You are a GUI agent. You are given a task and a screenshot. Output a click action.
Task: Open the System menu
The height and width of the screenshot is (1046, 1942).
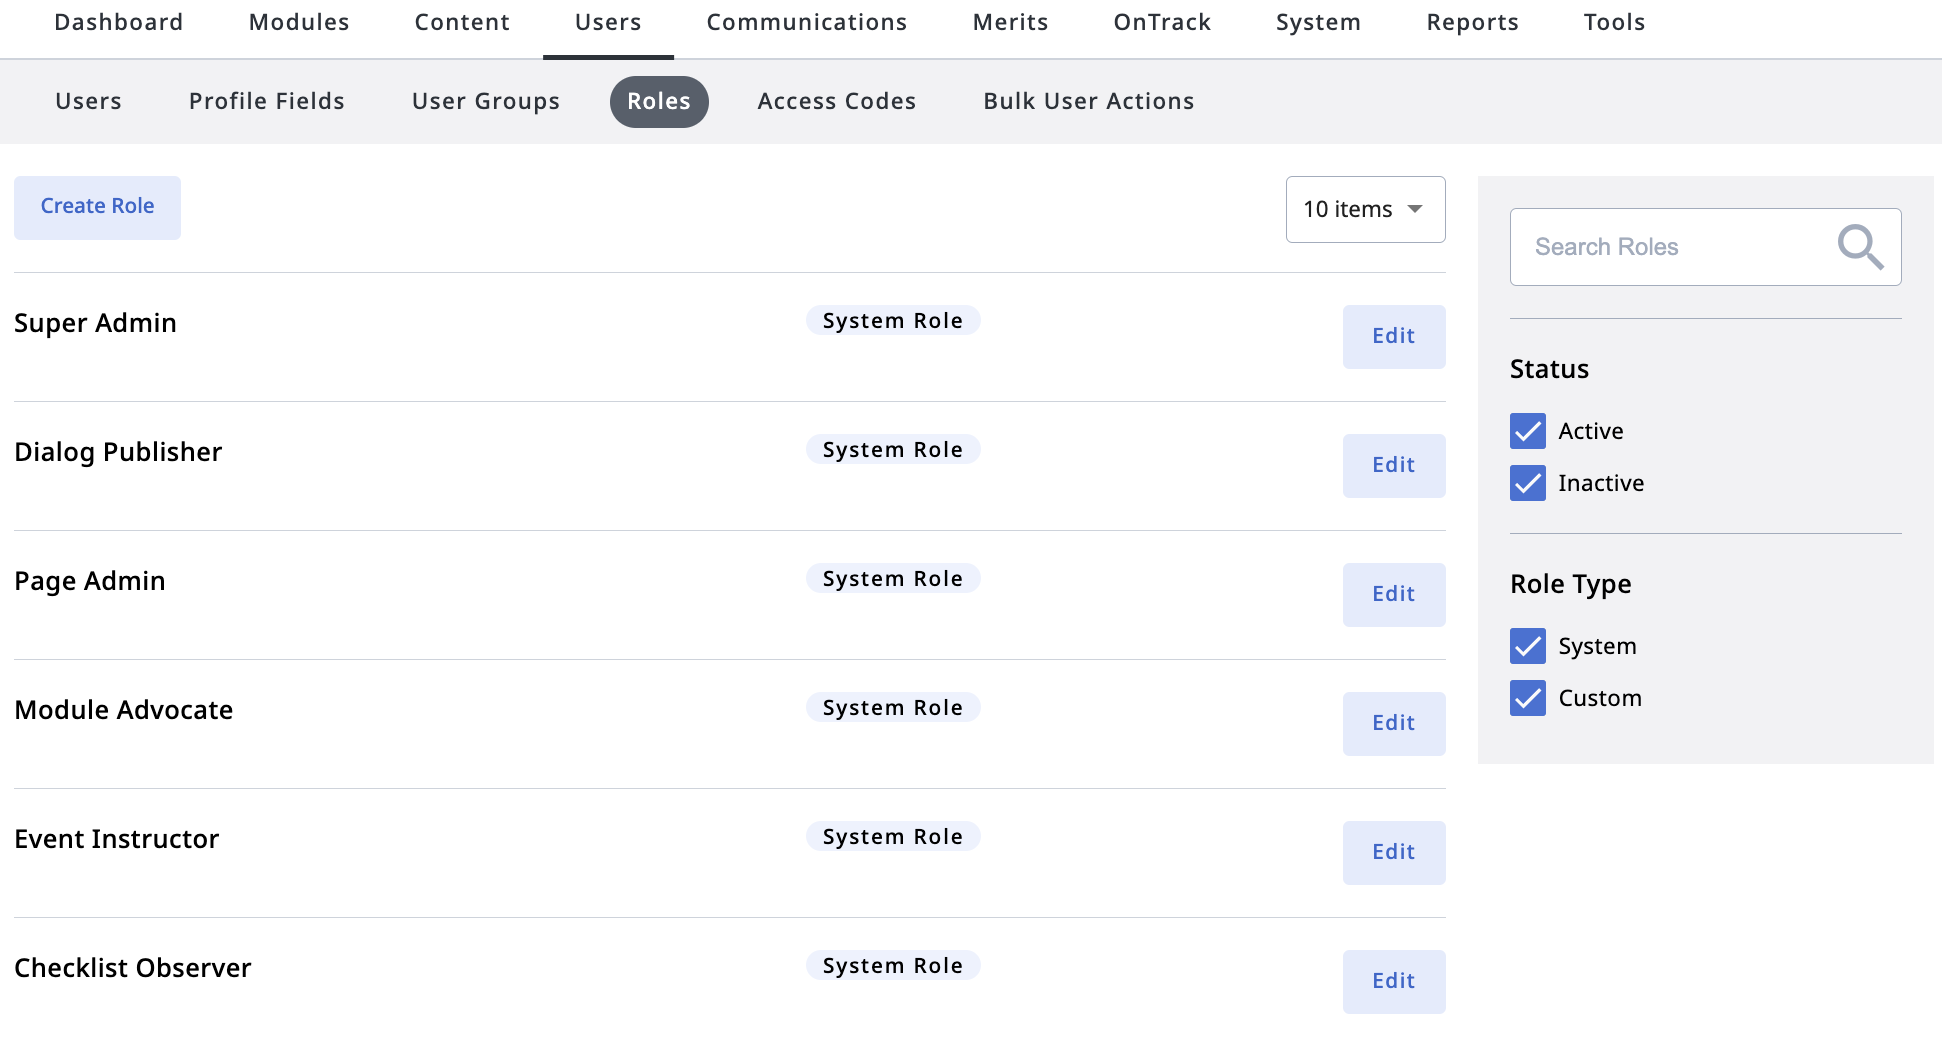pos(1318,22)
